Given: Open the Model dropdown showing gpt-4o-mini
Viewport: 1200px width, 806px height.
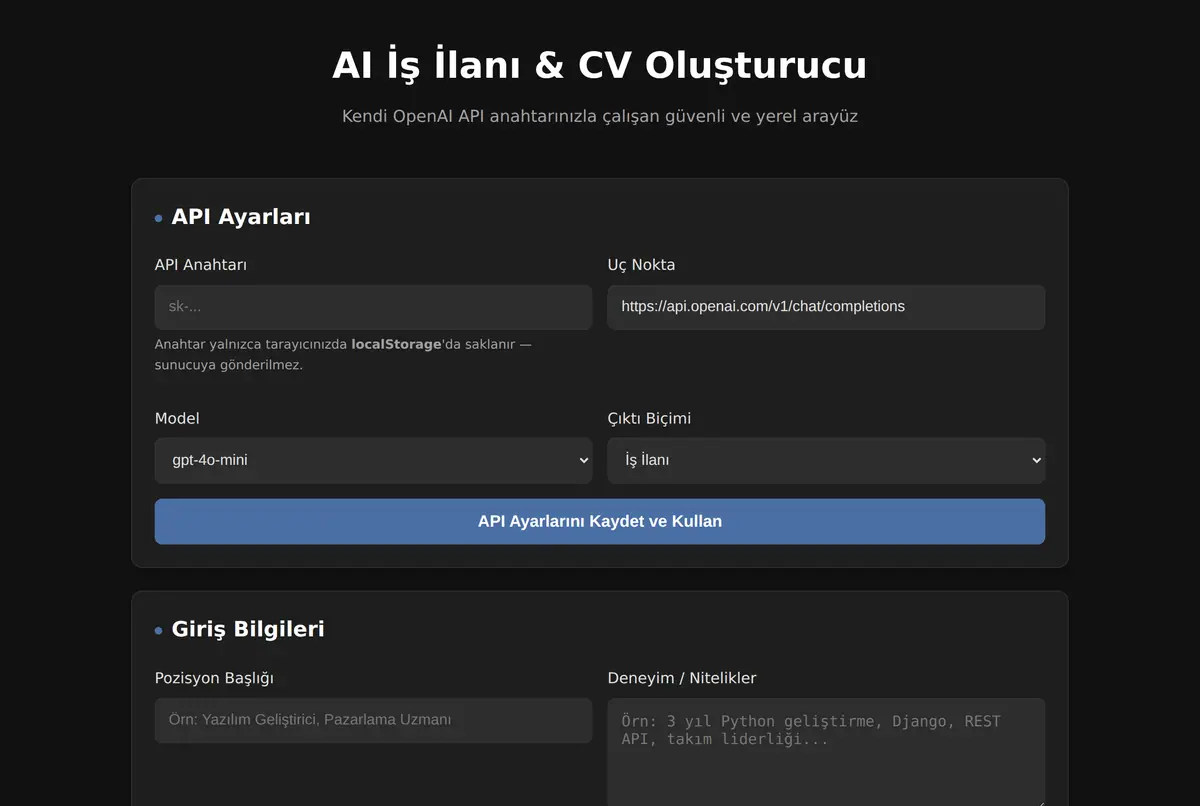Looking at the screenshot, I should point(373,460).
